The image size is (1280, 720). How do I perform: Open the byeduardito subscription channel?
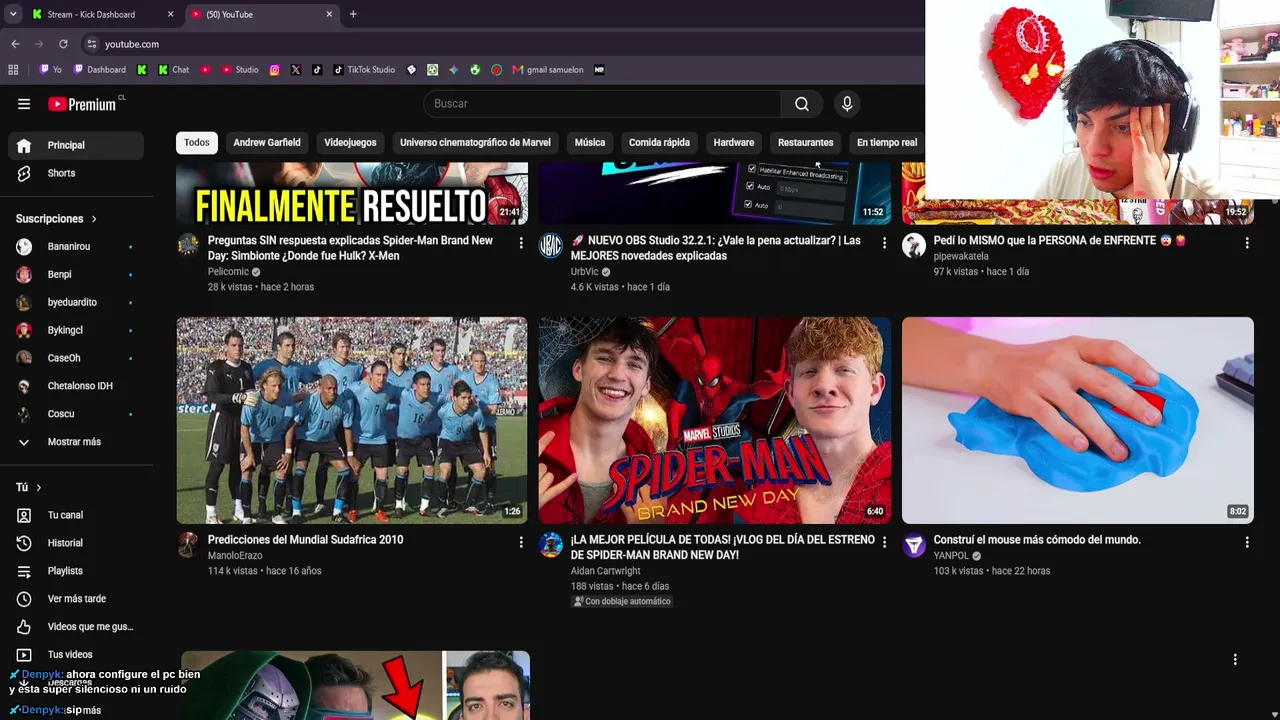[x=76, y=302]
